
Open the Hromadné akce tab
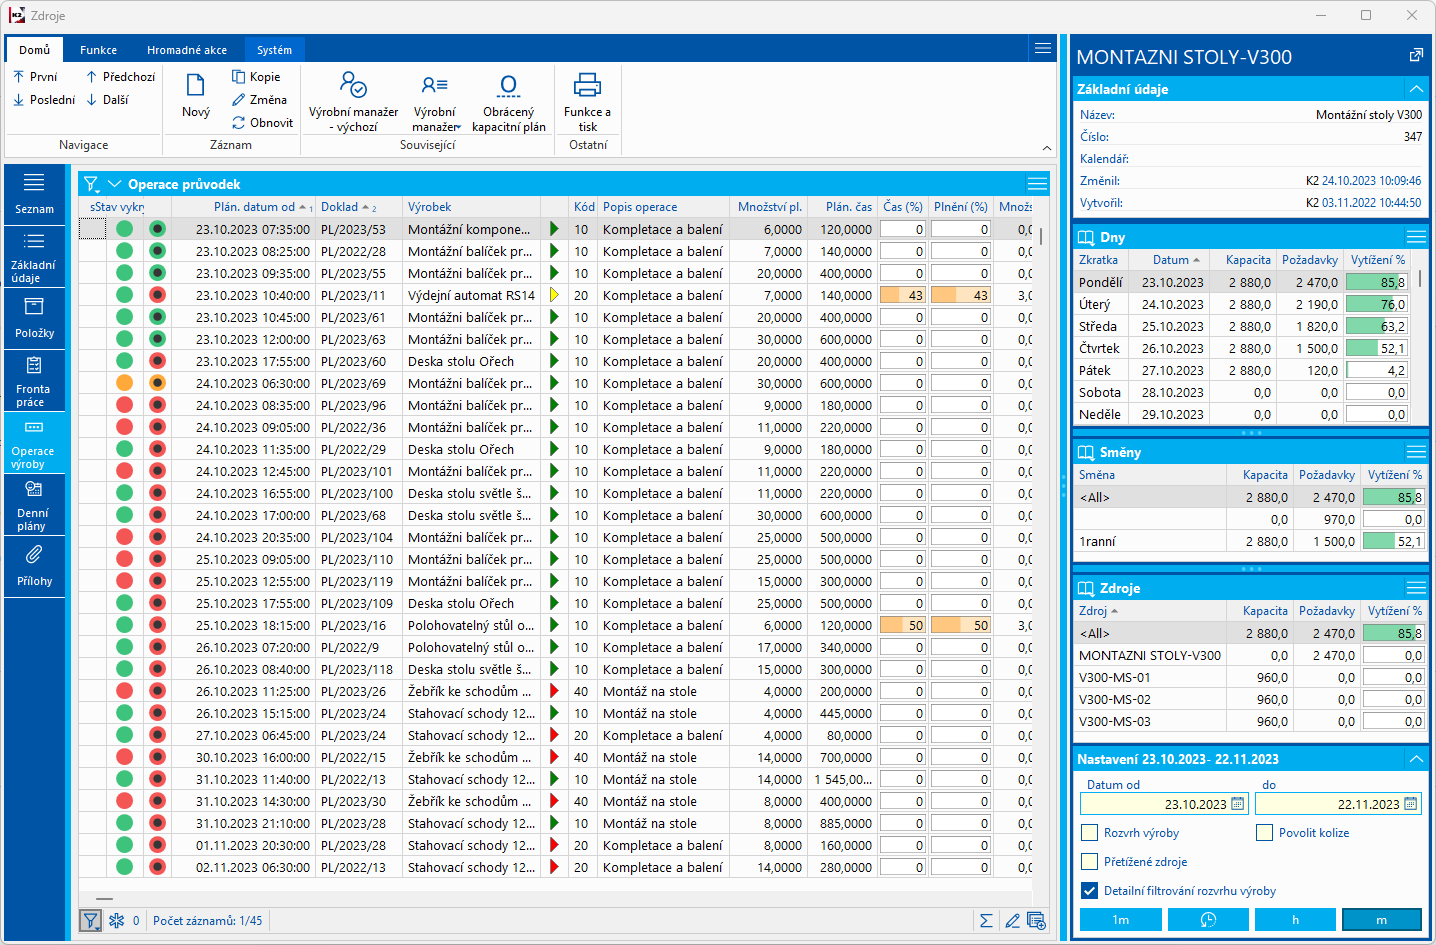click(186, 50)
